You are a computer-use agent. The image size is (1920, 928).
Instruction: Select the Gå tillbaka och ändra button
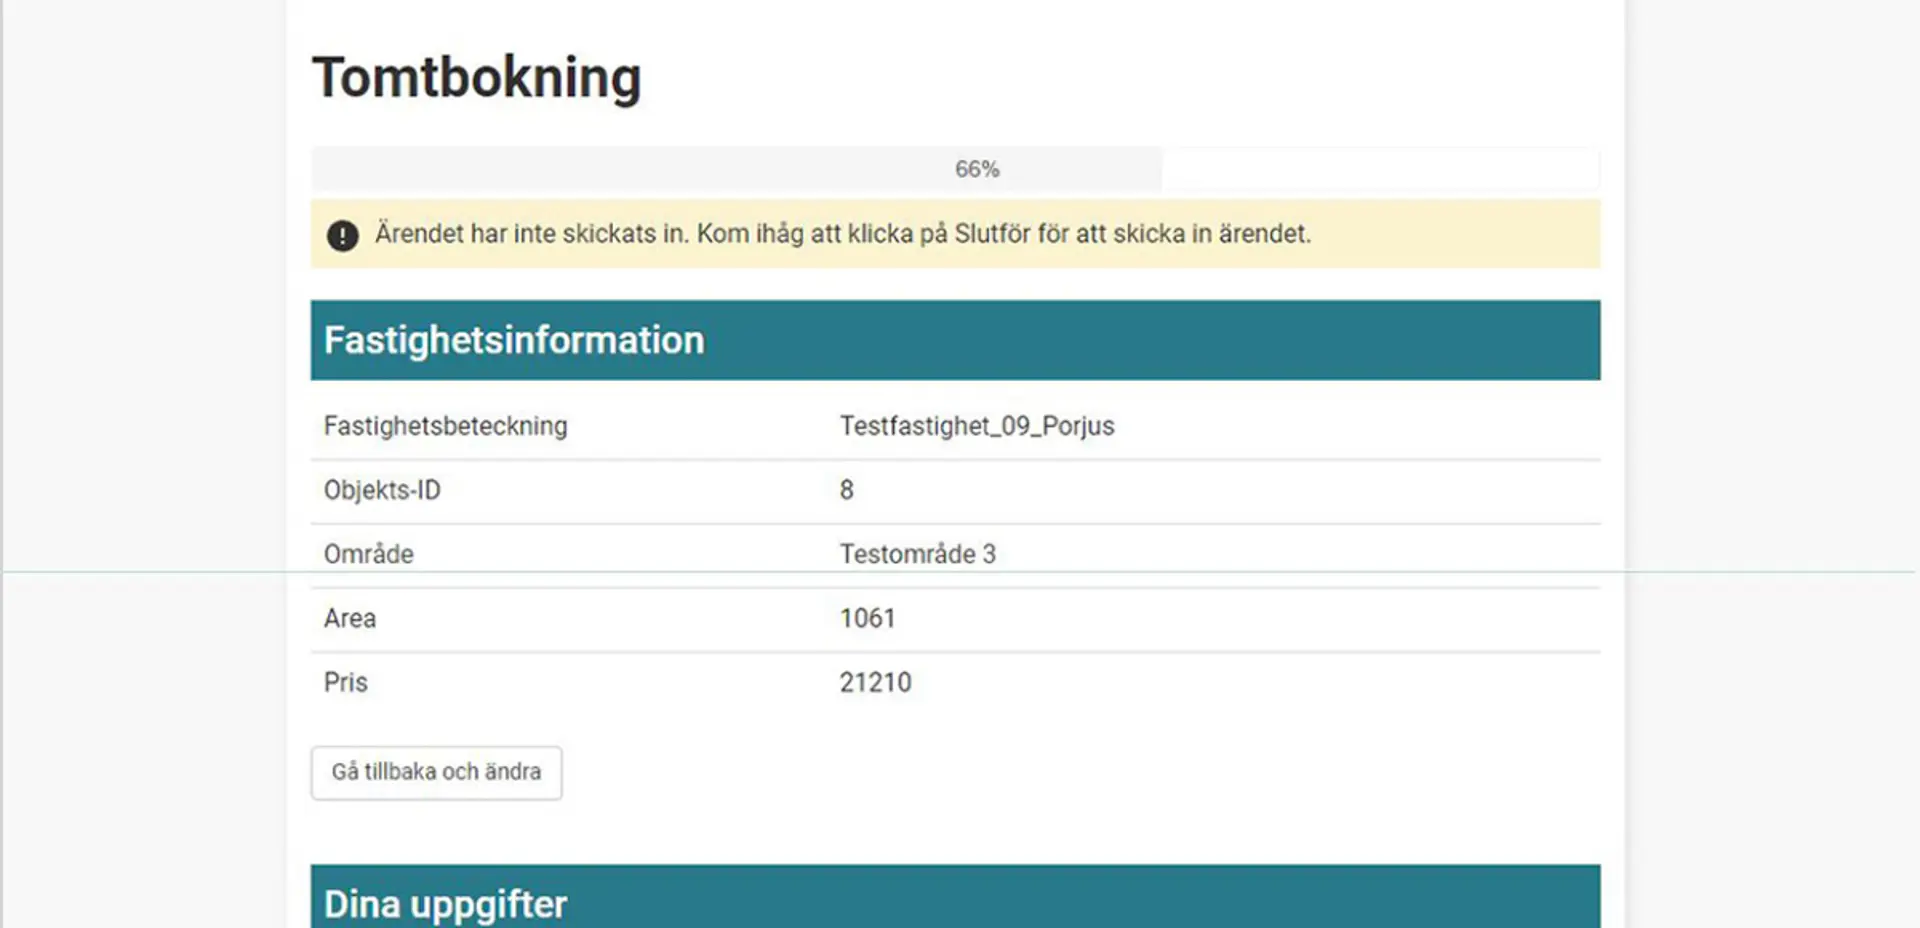point(436,772)
